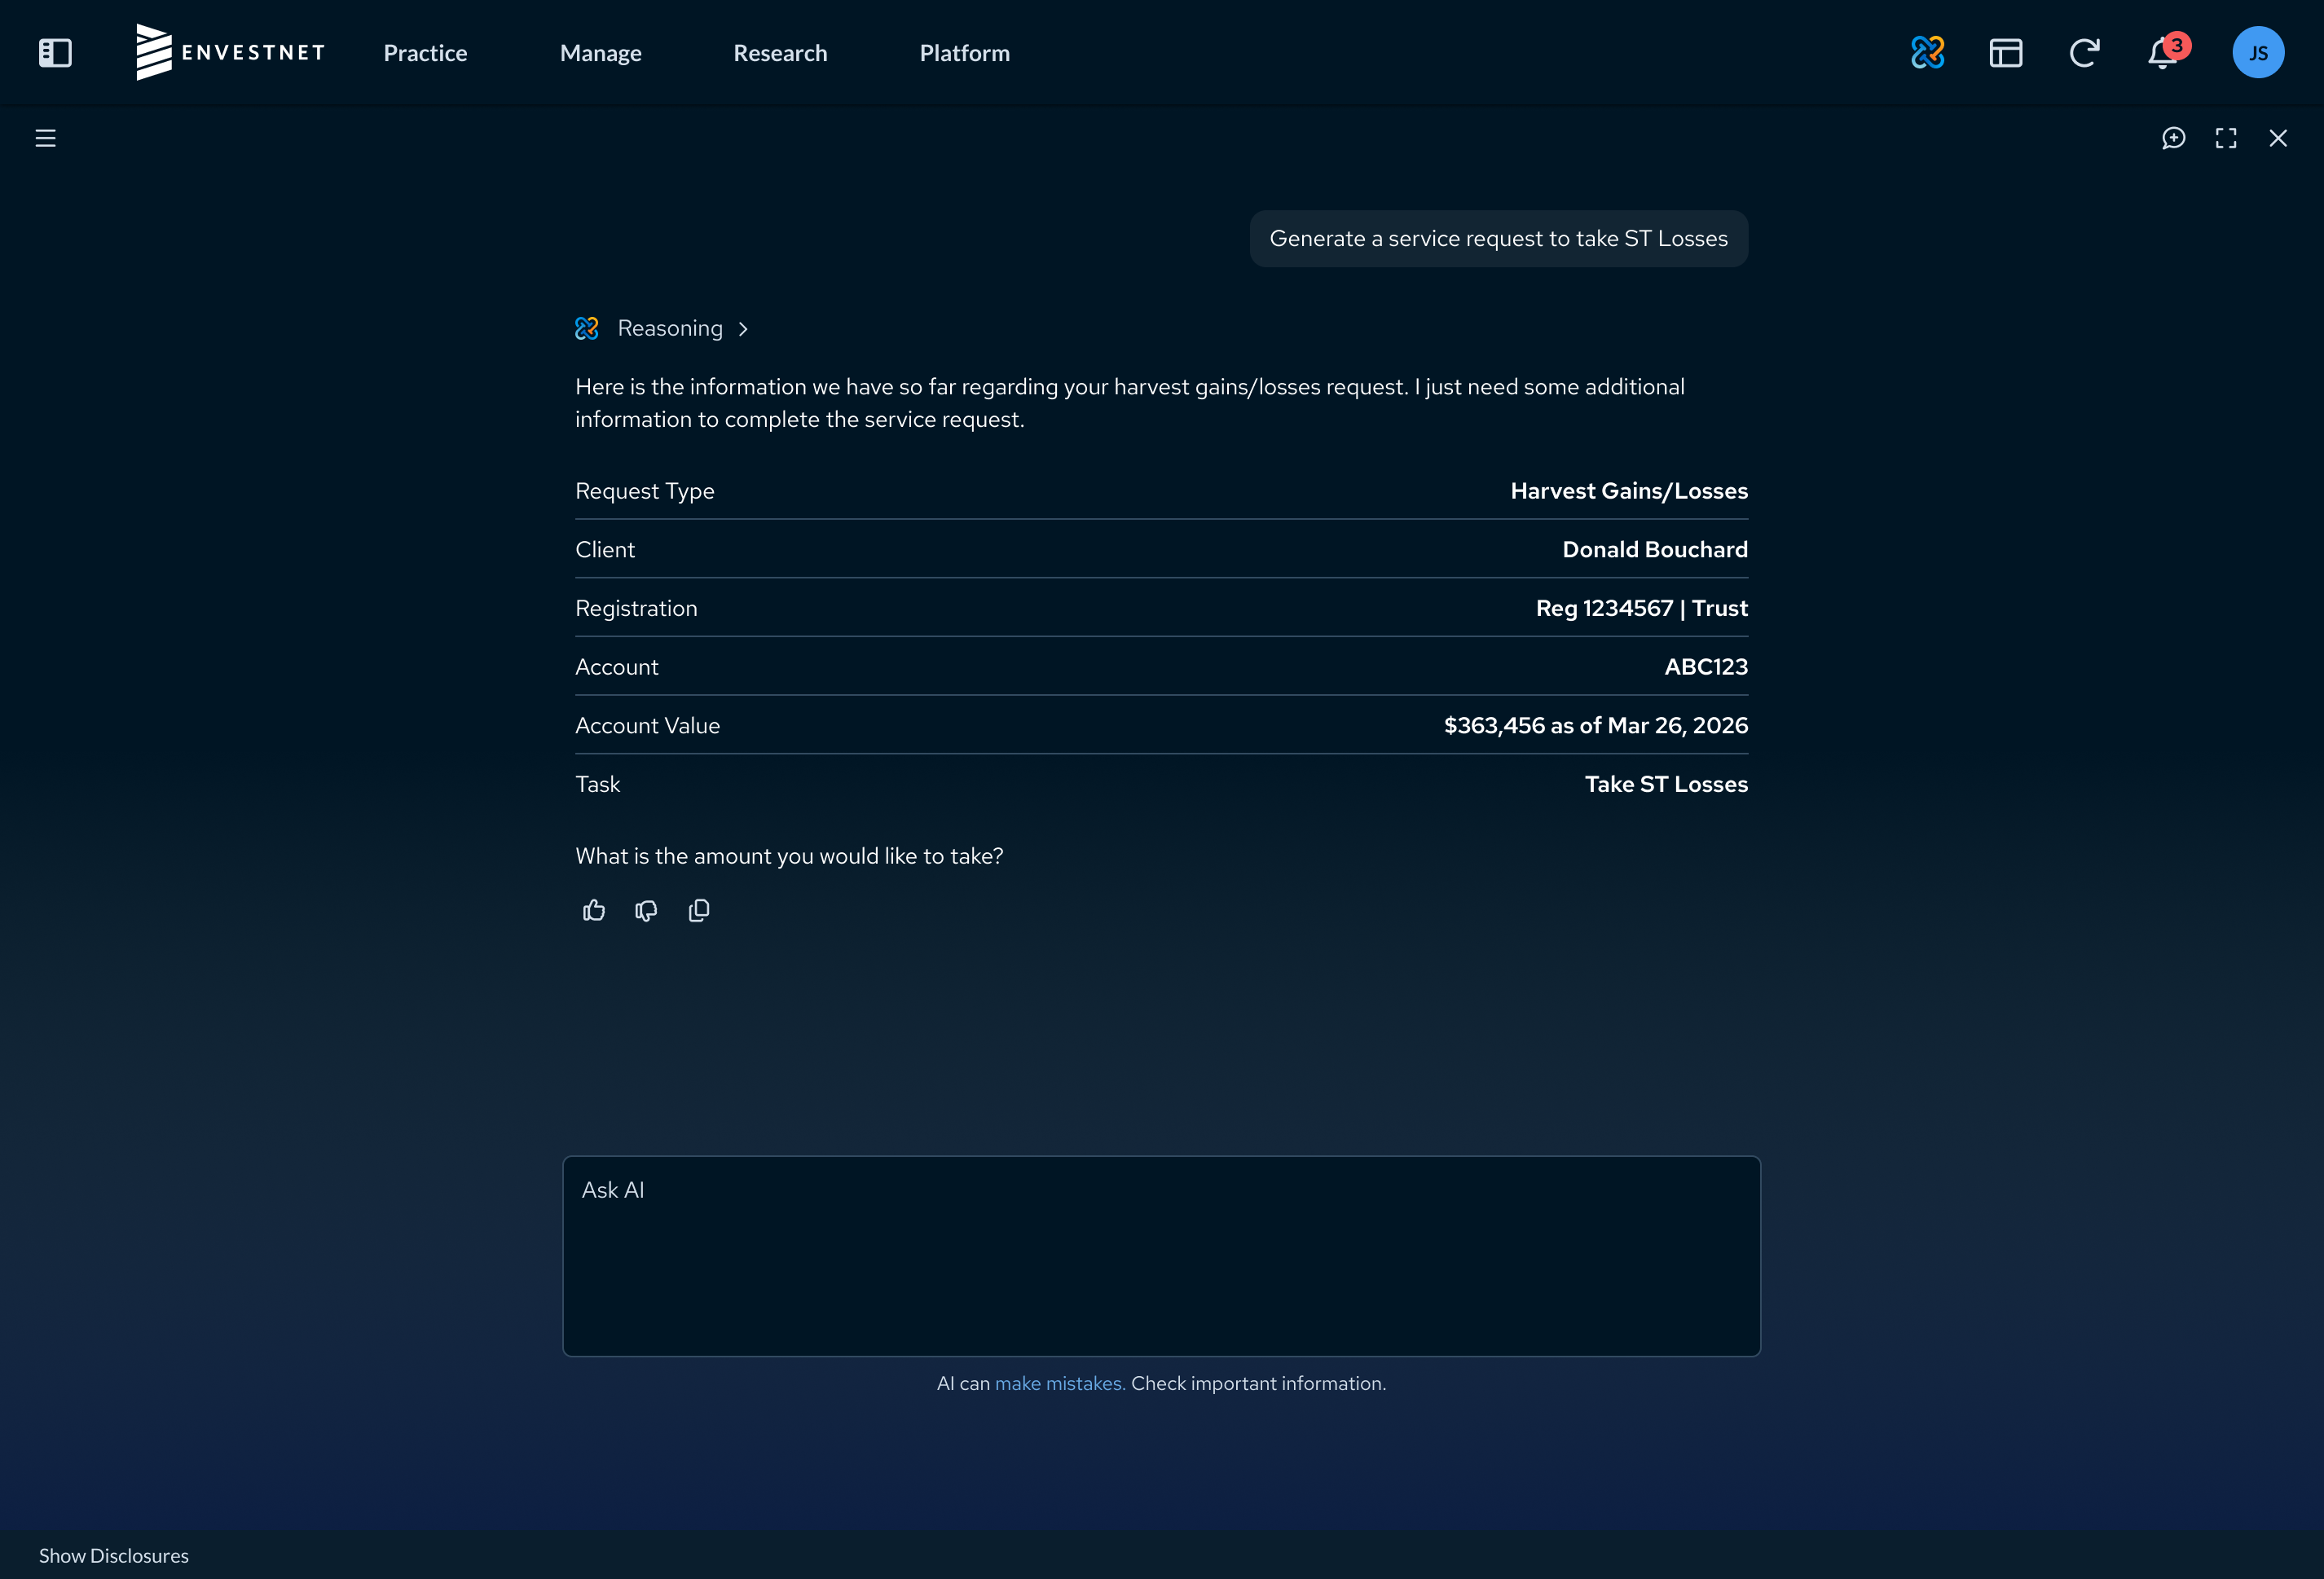Click the refresh icon in header
The height and width of the screenshot is (1579, 2324).
[x=2084, y=53]
